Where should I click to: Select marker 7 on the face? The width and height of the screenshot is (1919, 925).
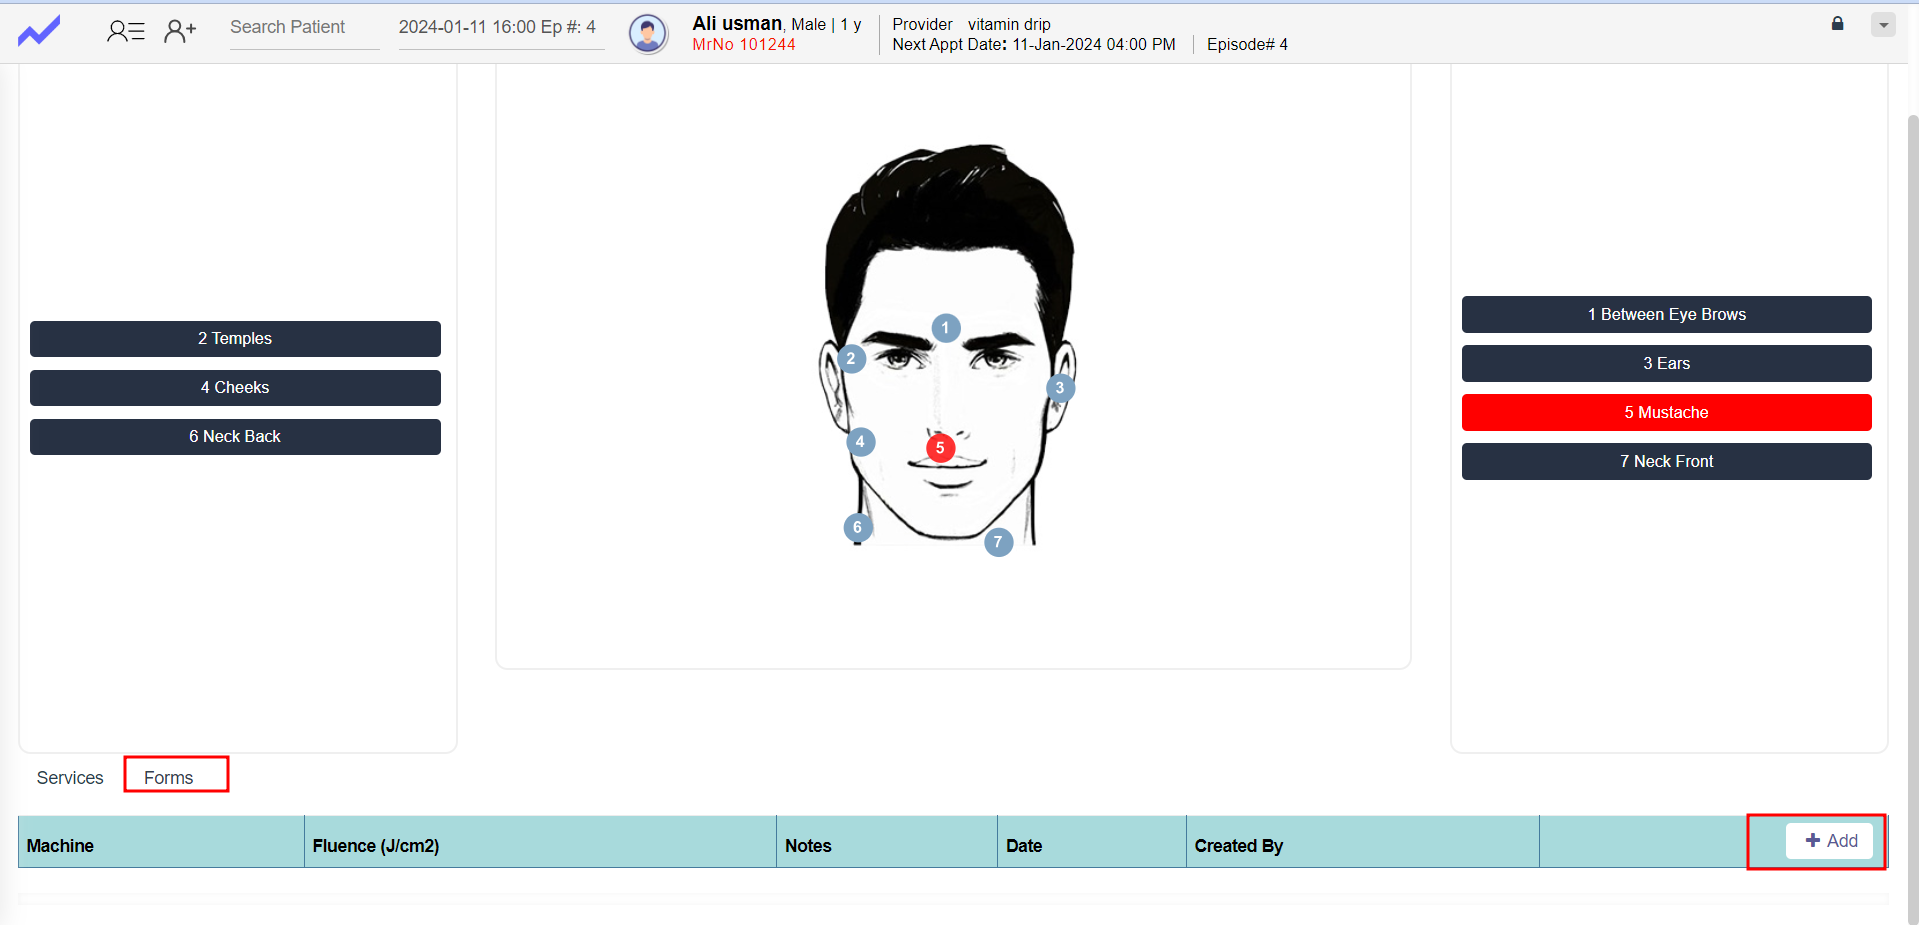(998, 542)
